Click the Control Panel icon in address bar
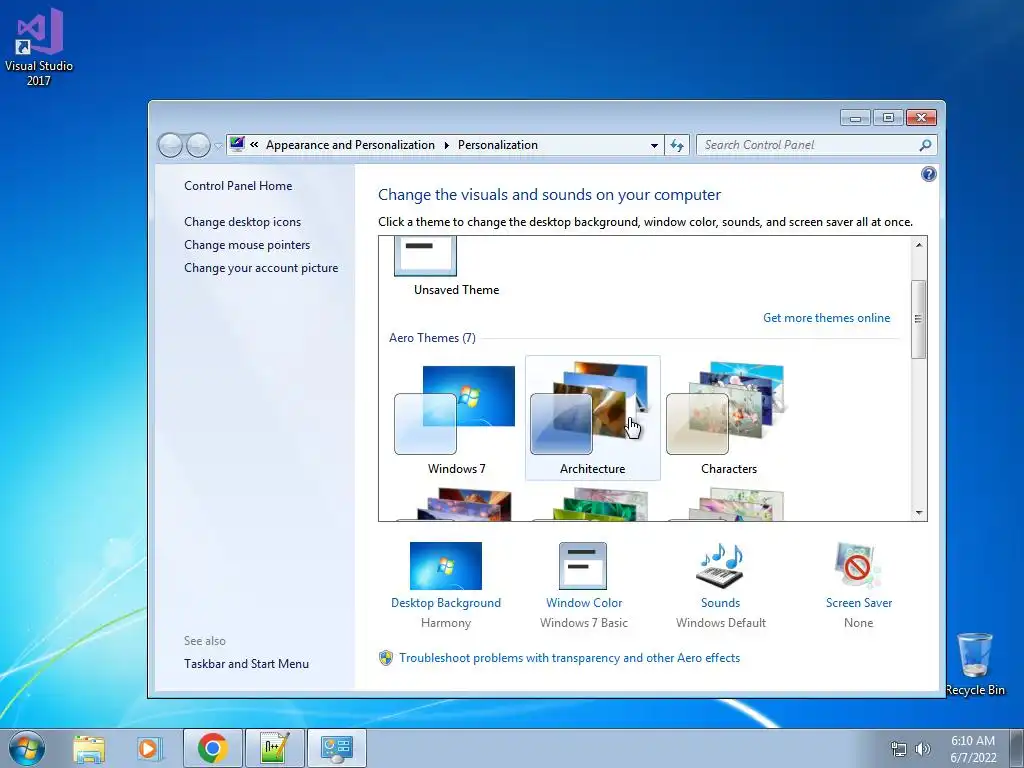 237,144
